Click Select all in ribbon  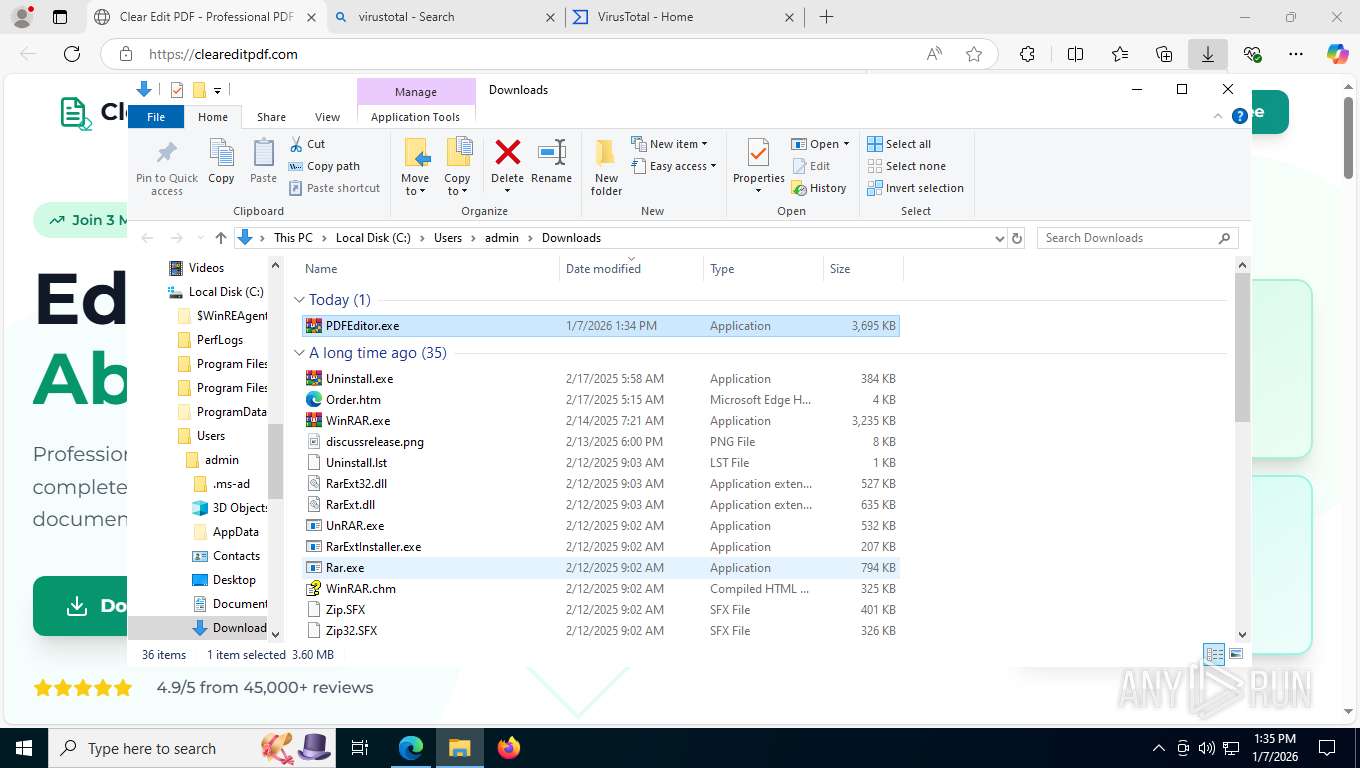pyautogui.click(x=899, y=144)
